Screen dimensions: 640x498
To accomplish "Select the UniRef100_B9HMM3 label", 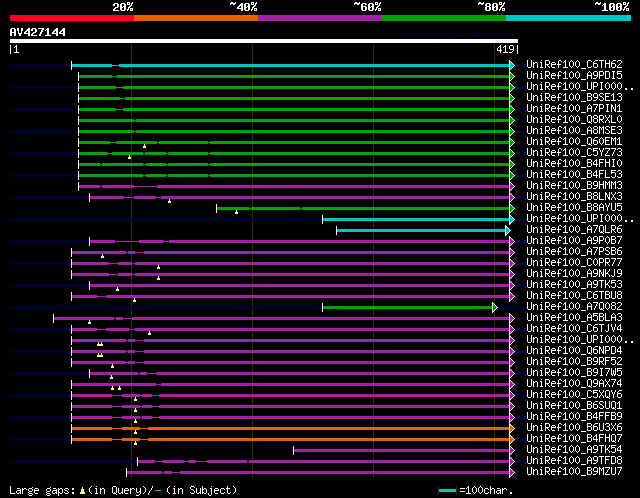I will [x=574, y=185].
